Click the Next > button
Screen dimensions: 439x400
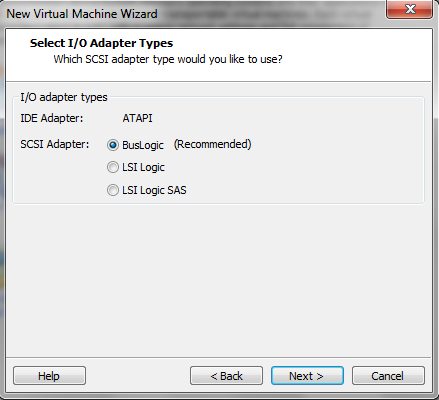[307, 376]
